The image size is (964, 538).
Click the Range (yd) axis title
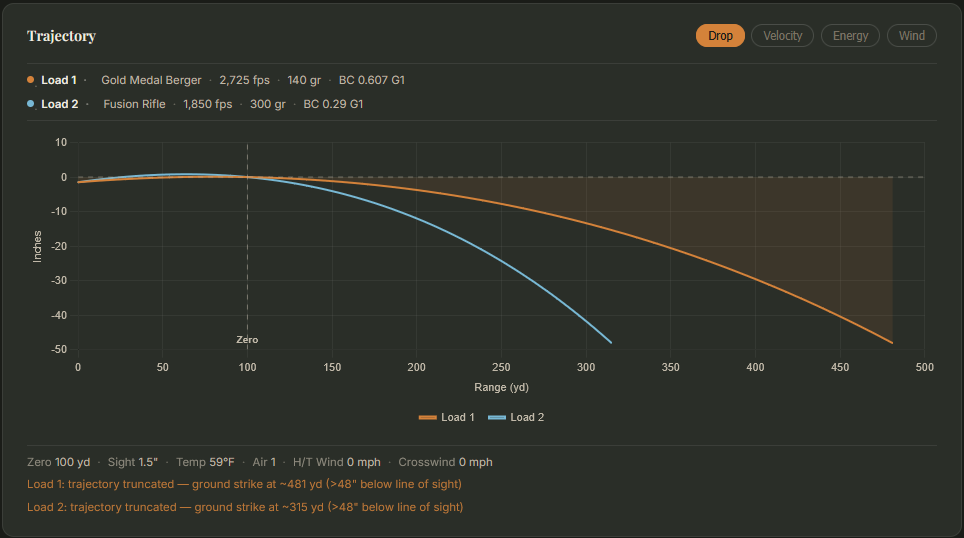point(501,387)
